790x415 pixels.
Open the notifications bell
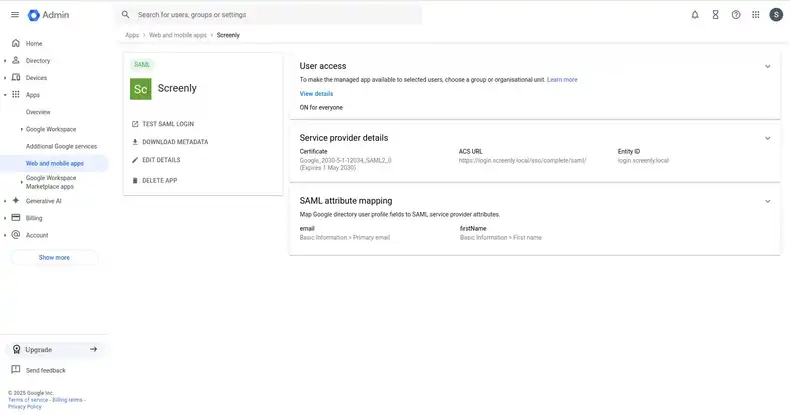695,15
